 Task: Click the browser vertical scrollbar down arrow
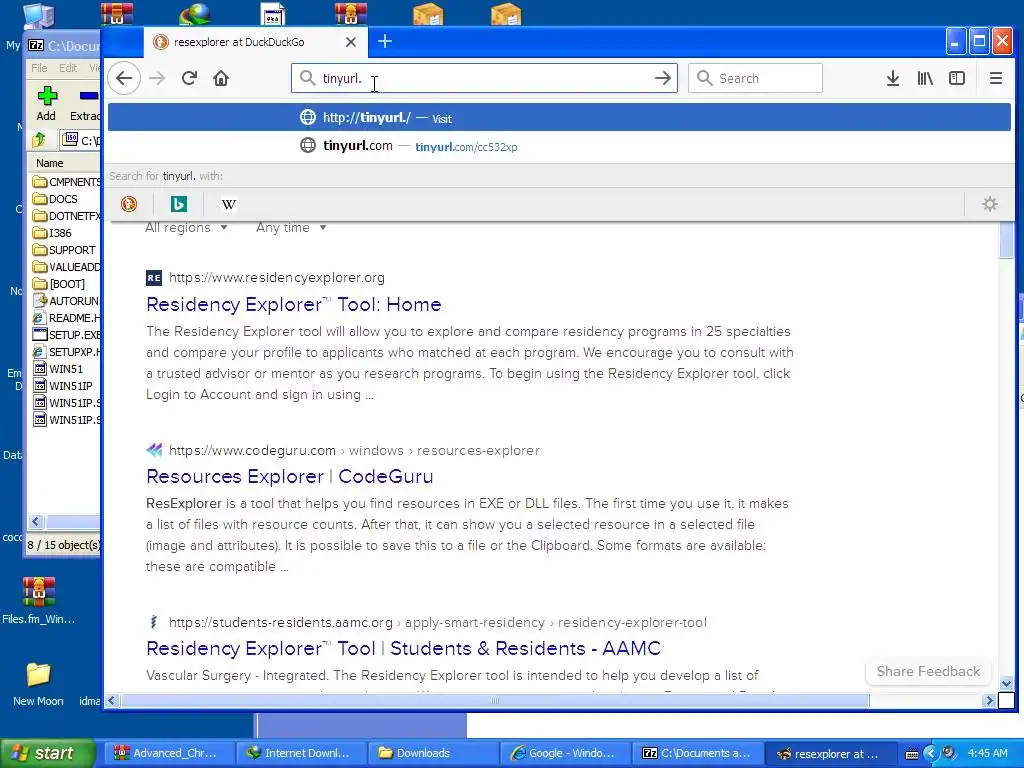[1006, 683]
